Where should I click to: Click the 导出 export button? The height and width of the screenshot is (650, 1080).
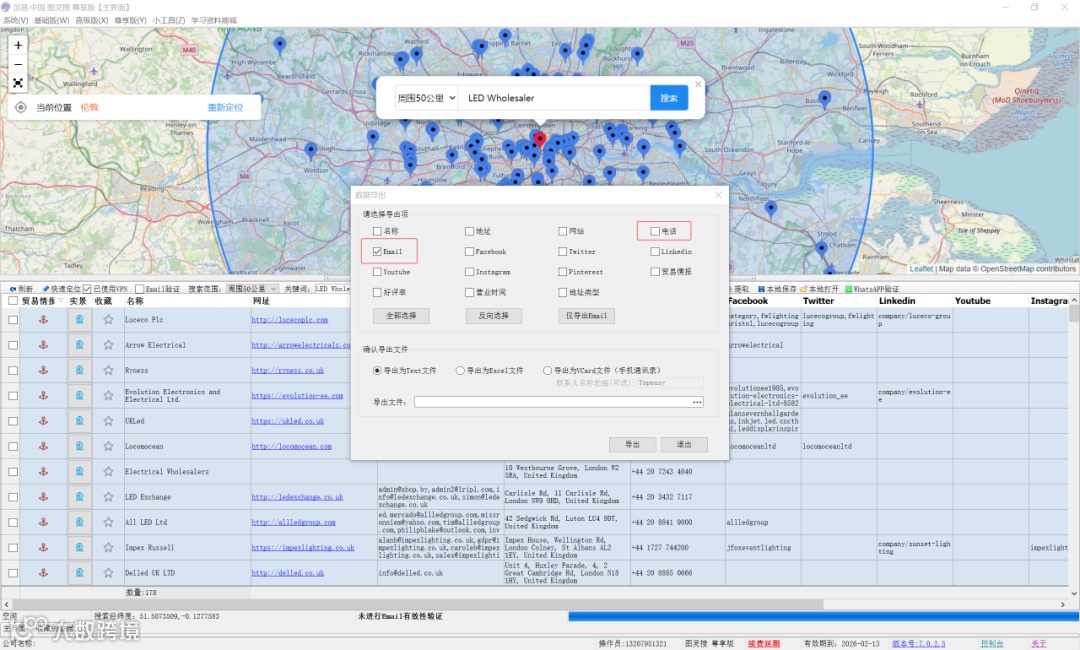coord(632,445)
